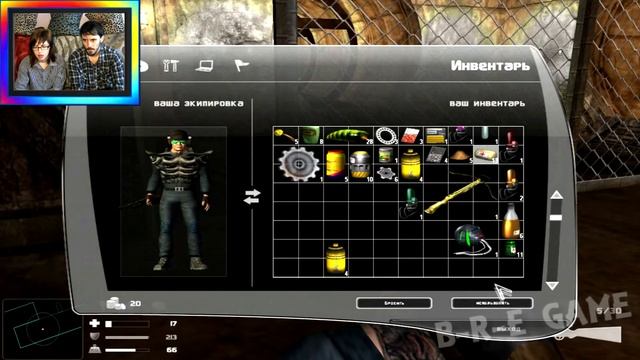Screen dimensions: 640x360
Task: Click the health bar showing 17
Action: point(127,324)
